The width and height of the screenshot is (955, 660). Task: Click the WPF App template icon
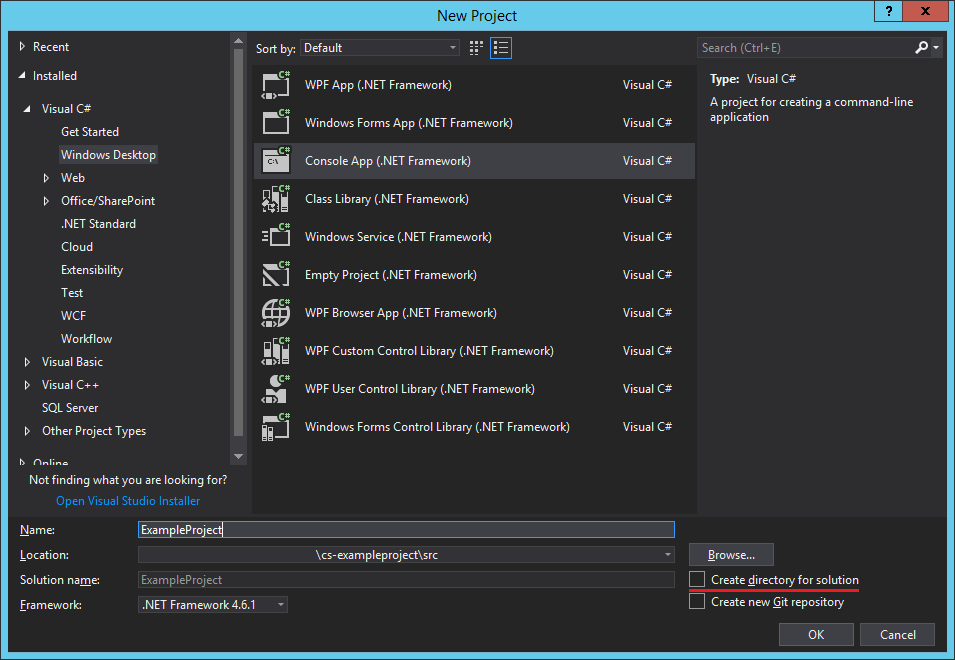[x=276, y=85]
